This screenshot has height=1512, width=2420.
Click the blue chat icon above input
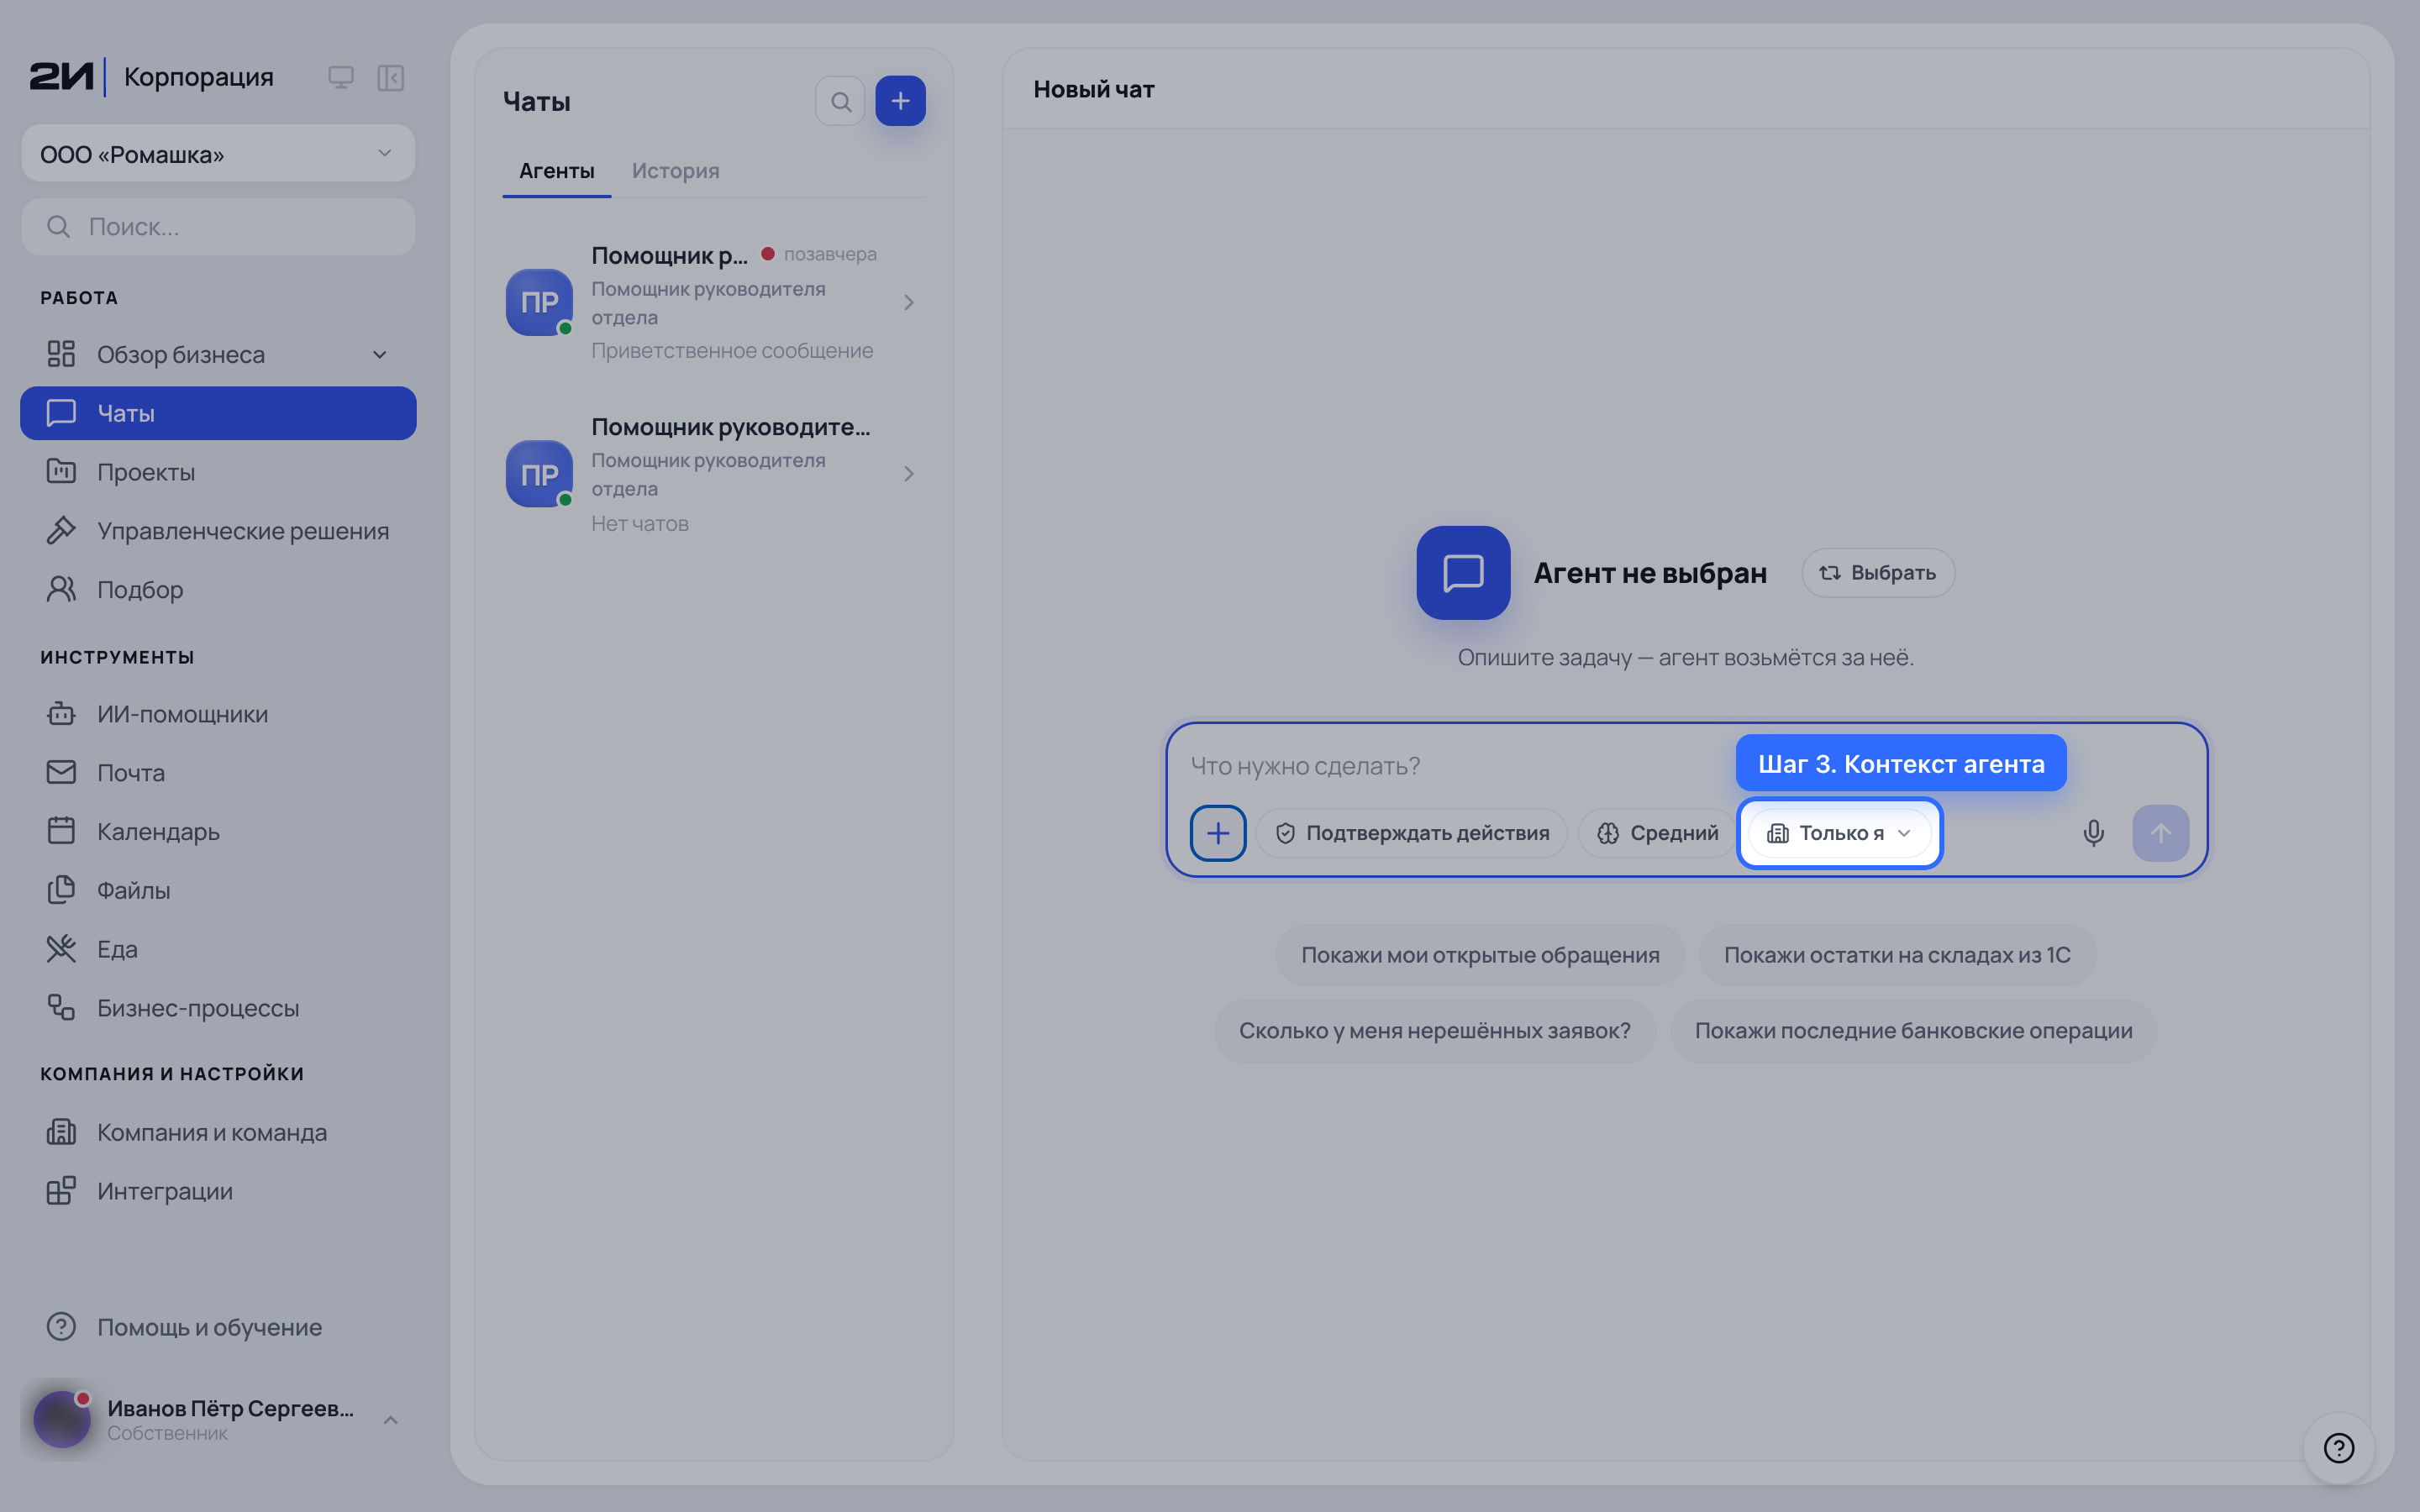(x=1463, y=573)
